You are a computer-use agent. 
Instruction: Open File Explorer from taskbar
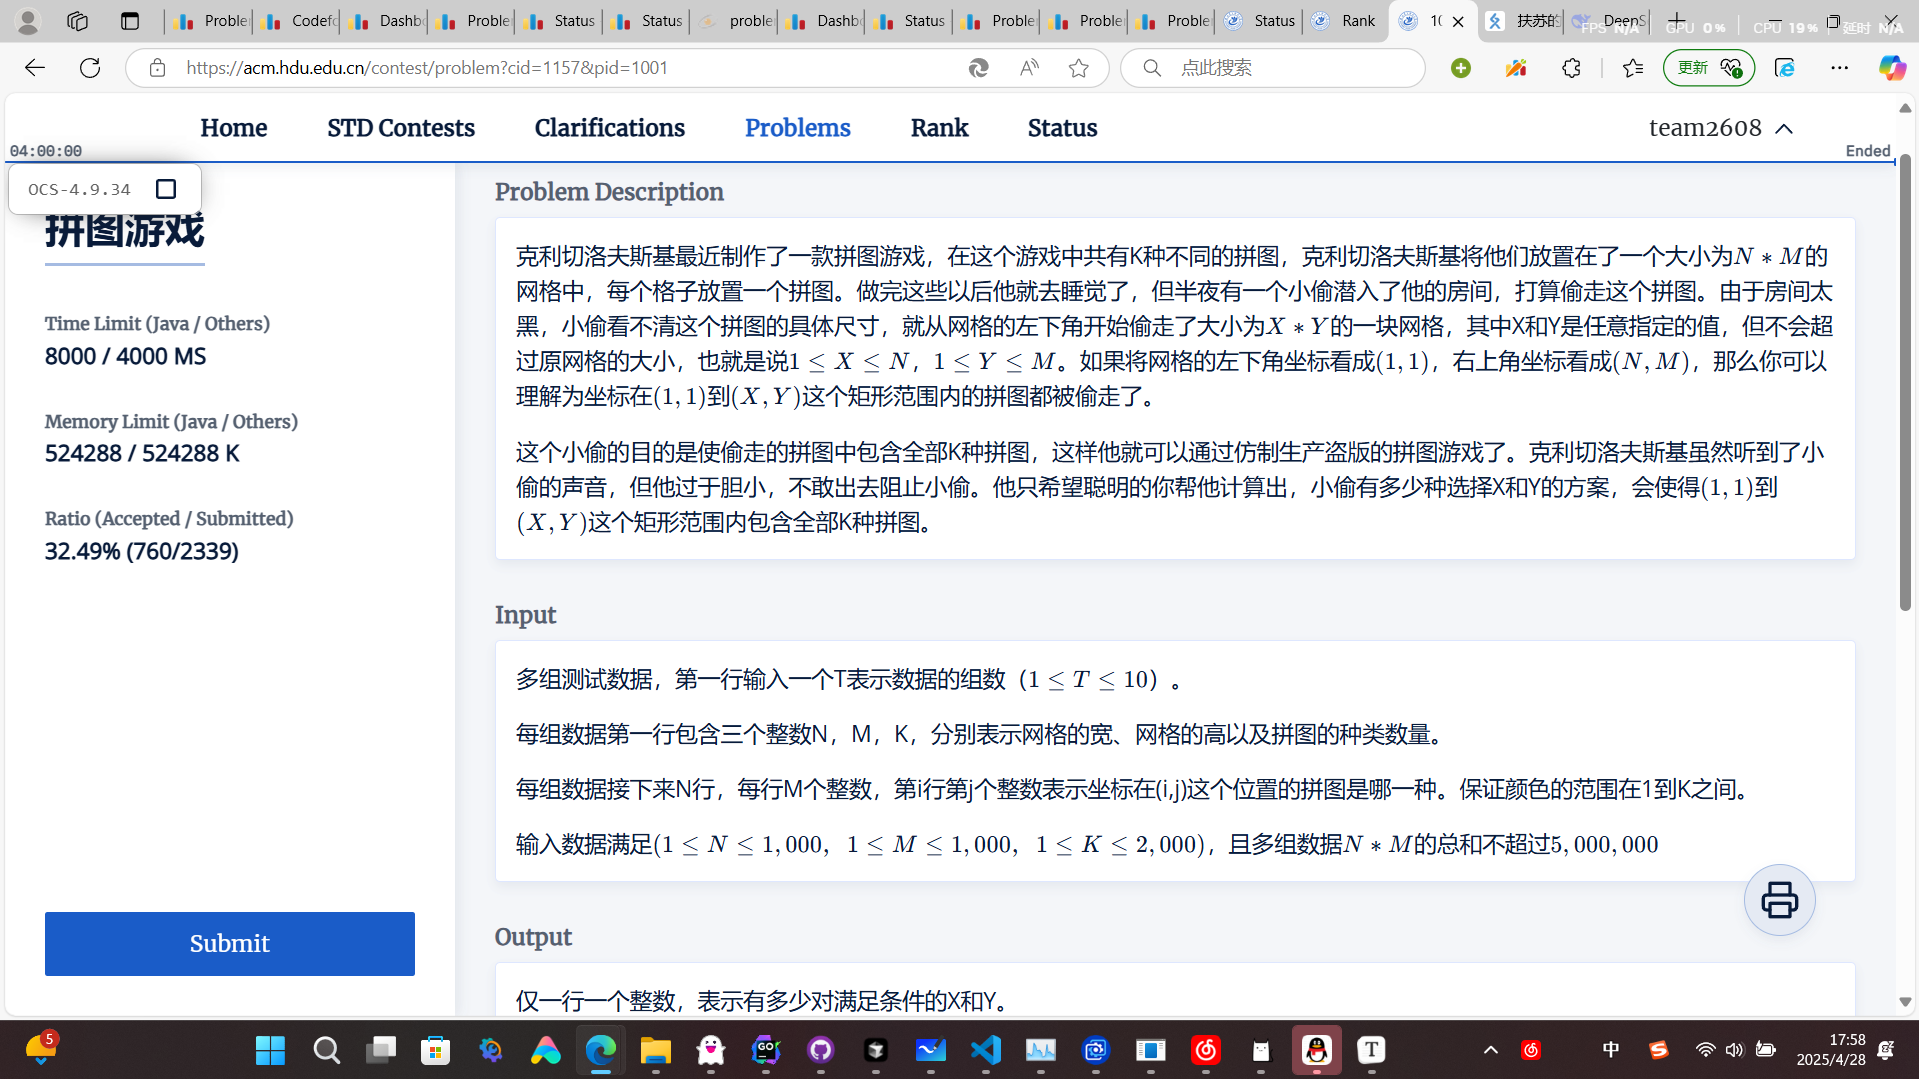655,1050
